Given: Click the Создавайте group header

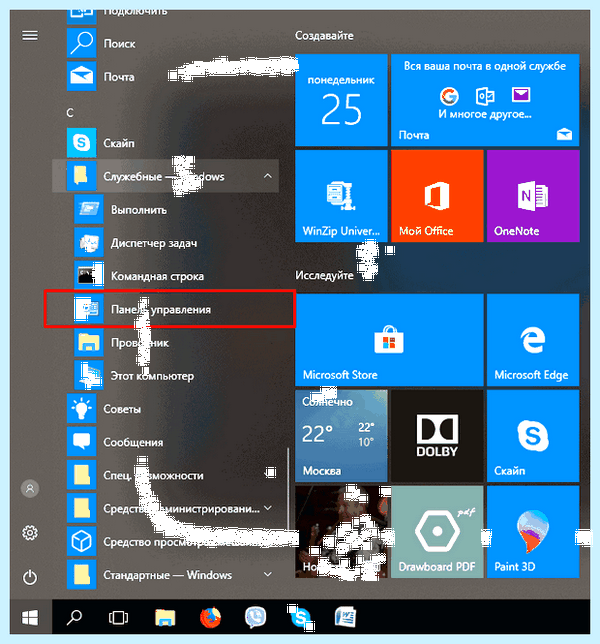Looking at the screenshot, I should 324,36.
